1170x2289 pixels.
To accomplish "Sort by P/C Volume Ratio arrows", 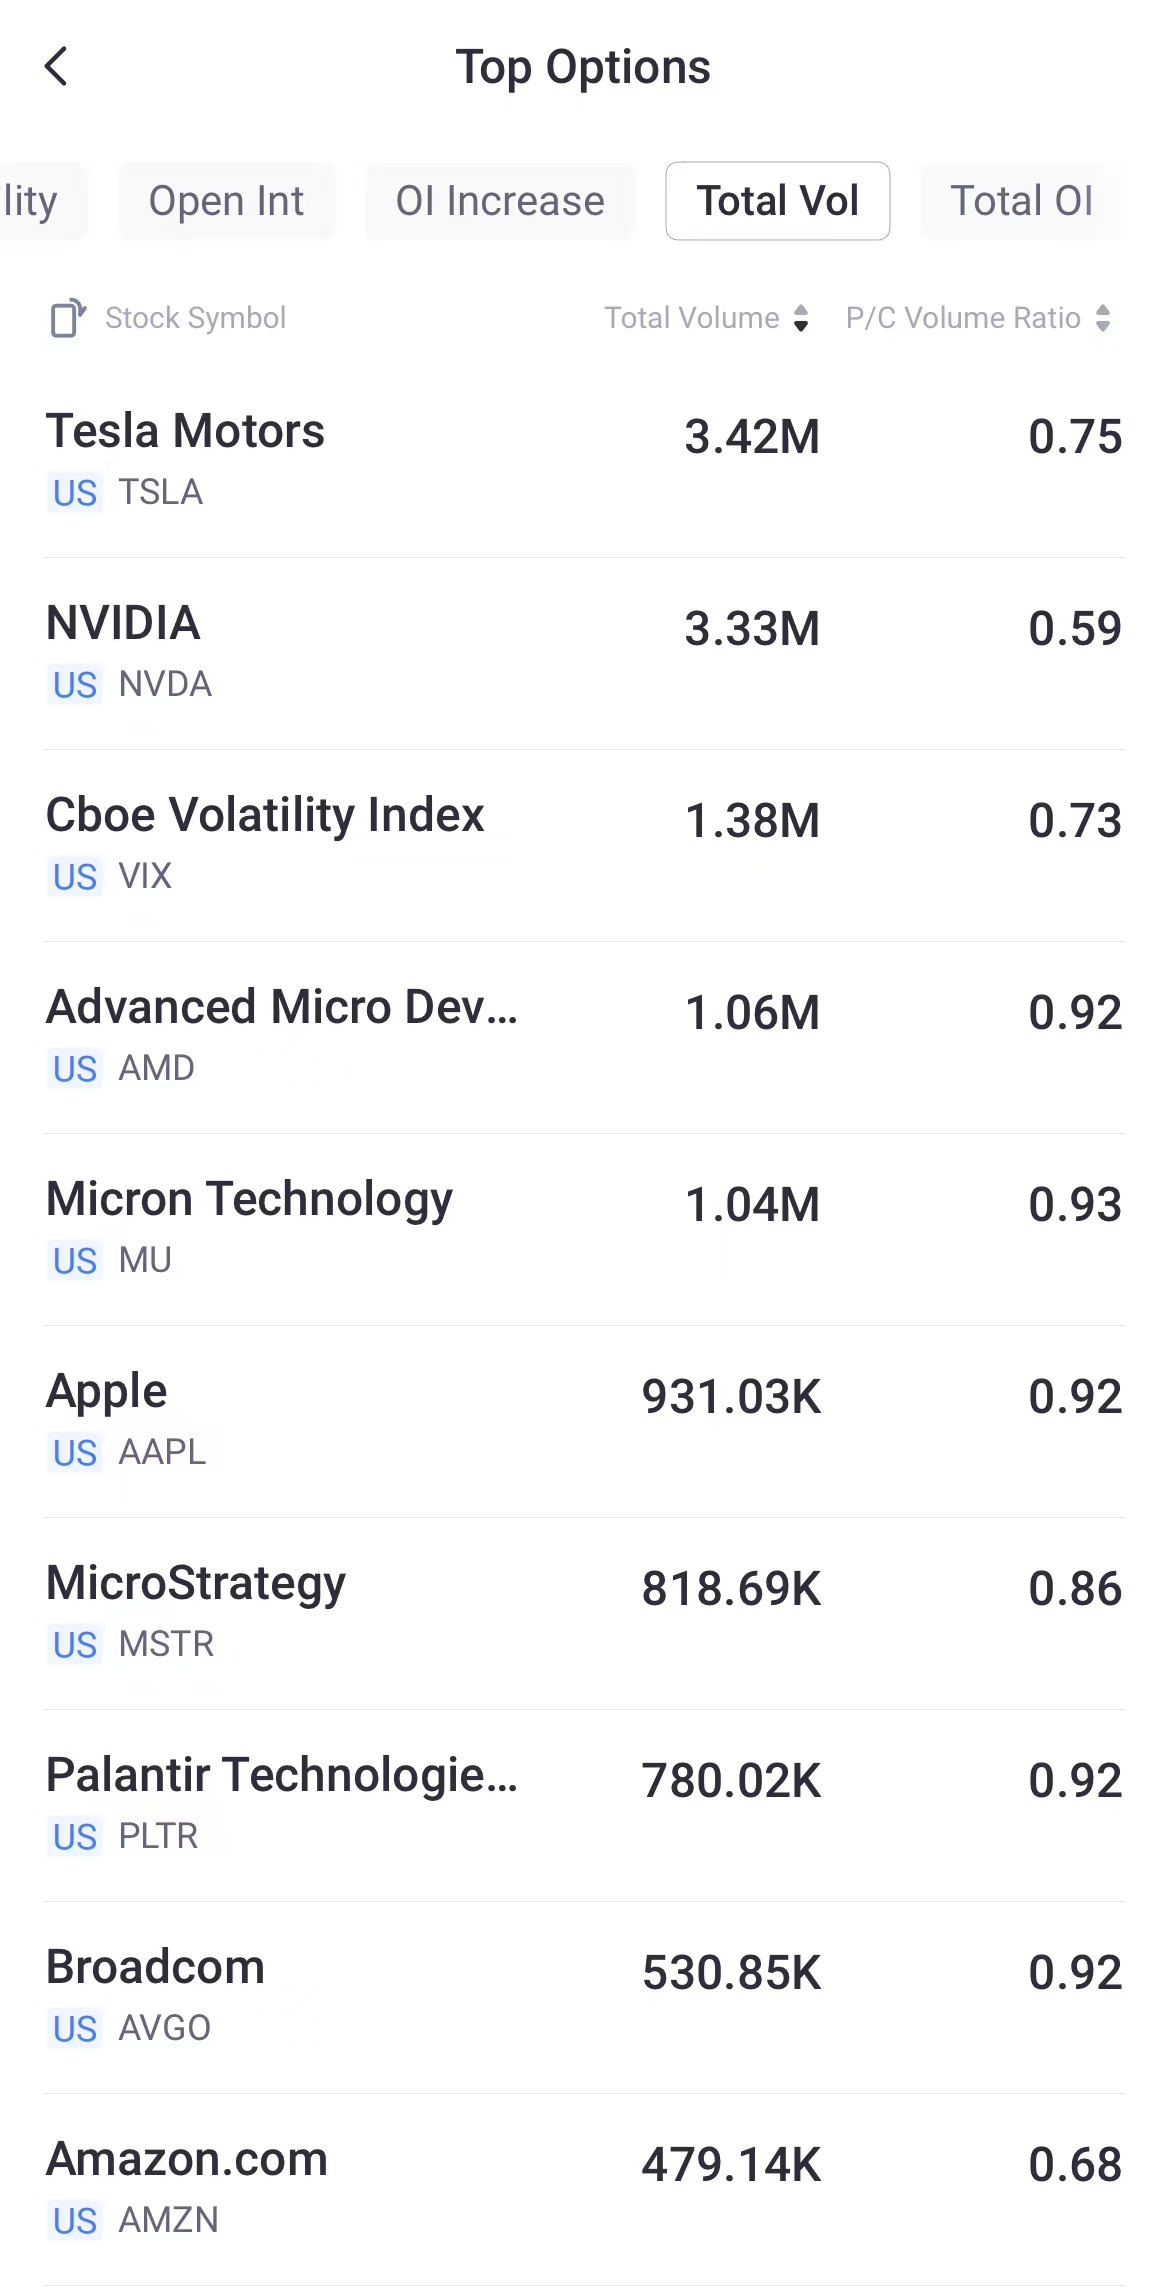I will pyautogui.click(x=1103, y=318).
